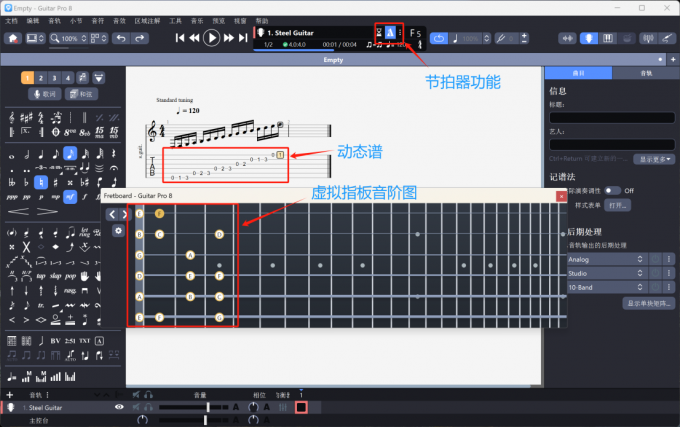This screenshot has width=680, height=427.
Task: Insert a chord diagram grid
Action: 12,341
